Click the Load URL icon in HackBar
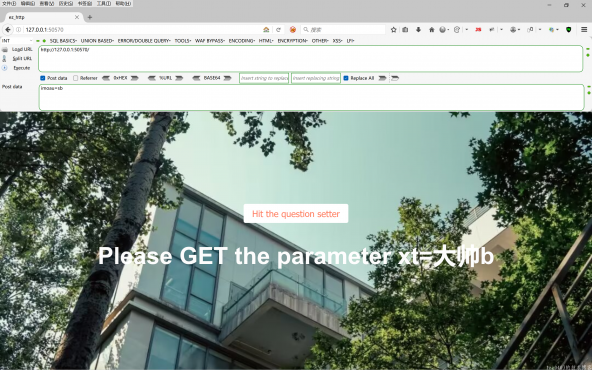Viewport: 592px width, 370px height. pos(5,49)
